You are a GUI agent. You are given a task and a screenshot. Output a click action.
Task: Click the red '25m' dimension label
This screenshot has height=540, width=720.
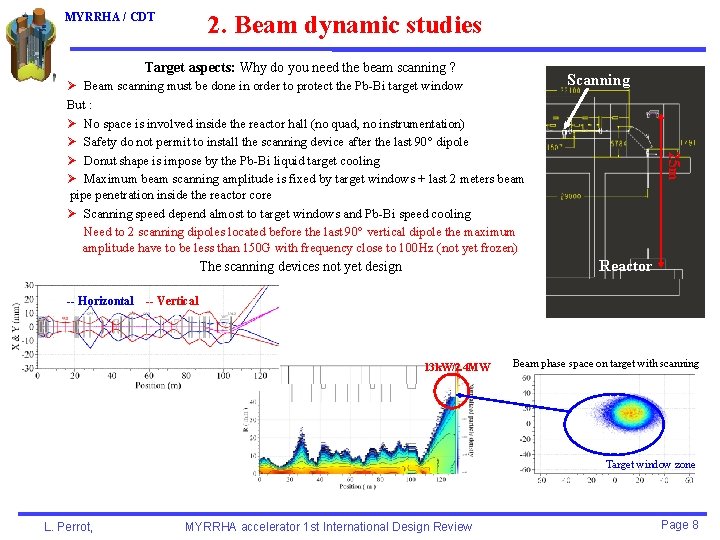point(673,165)
